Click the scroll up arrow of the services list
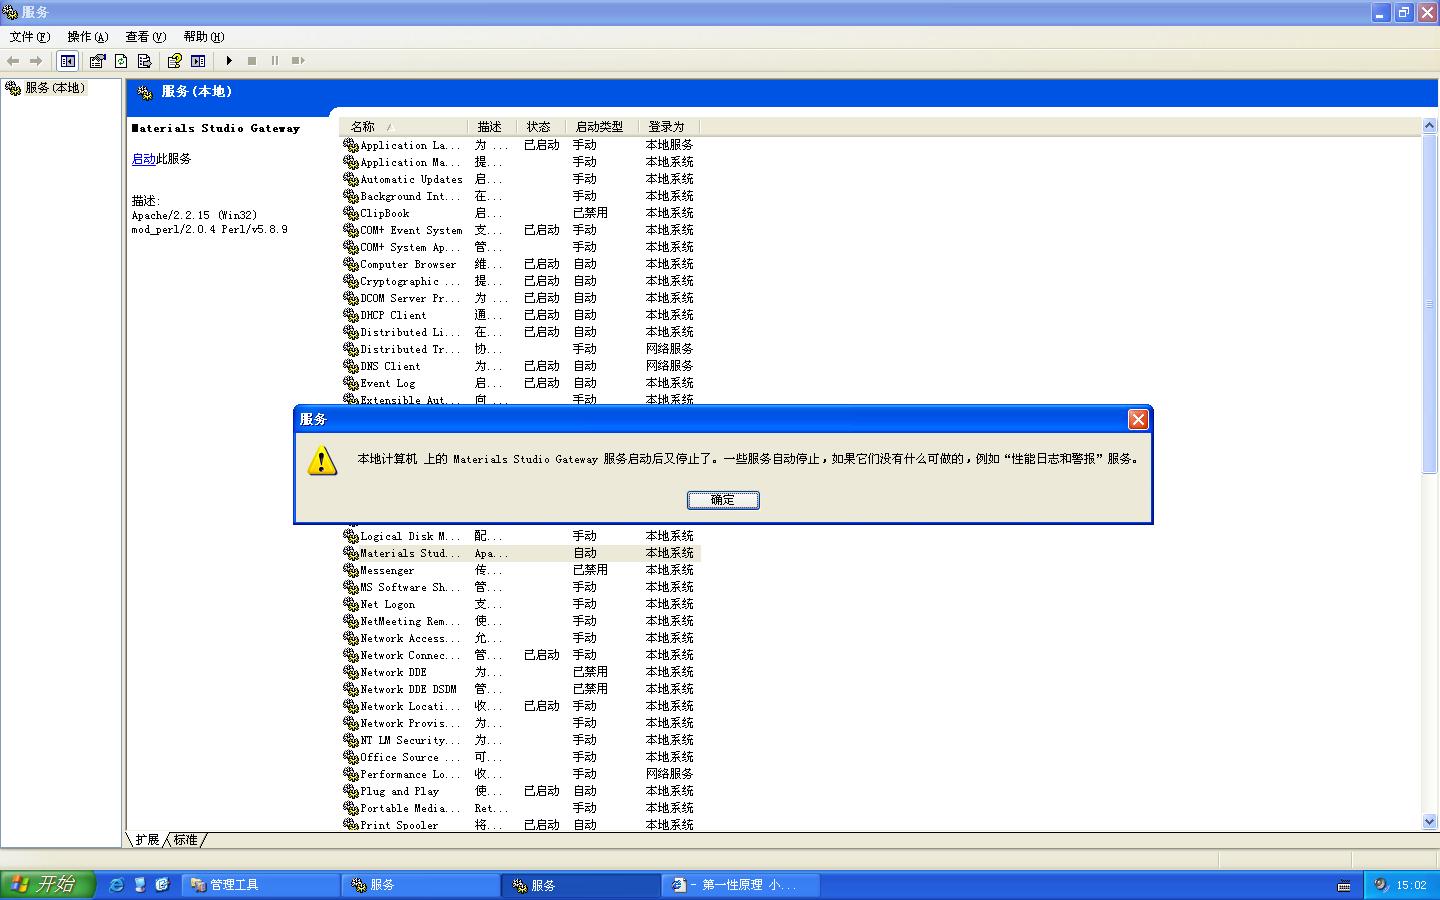 pos(1429,126)
